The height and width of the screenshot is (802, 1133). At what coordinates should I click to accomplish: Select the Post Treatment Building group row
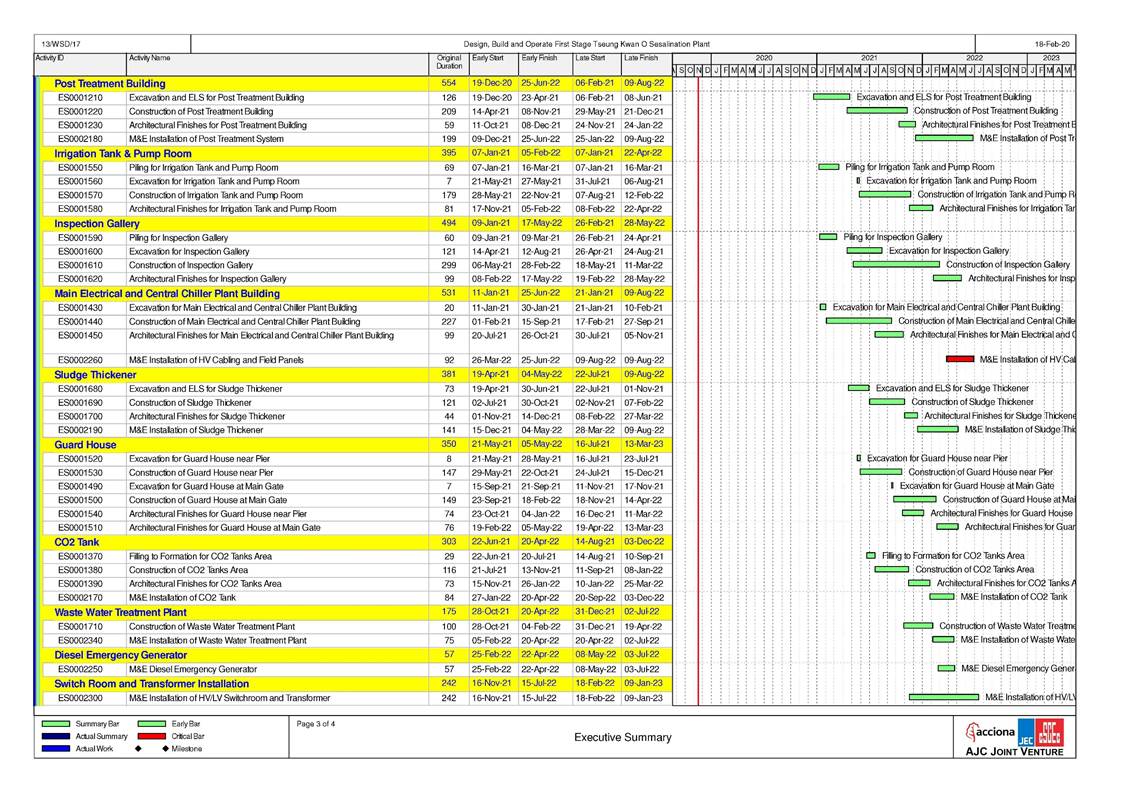click(x=110, y=84)
